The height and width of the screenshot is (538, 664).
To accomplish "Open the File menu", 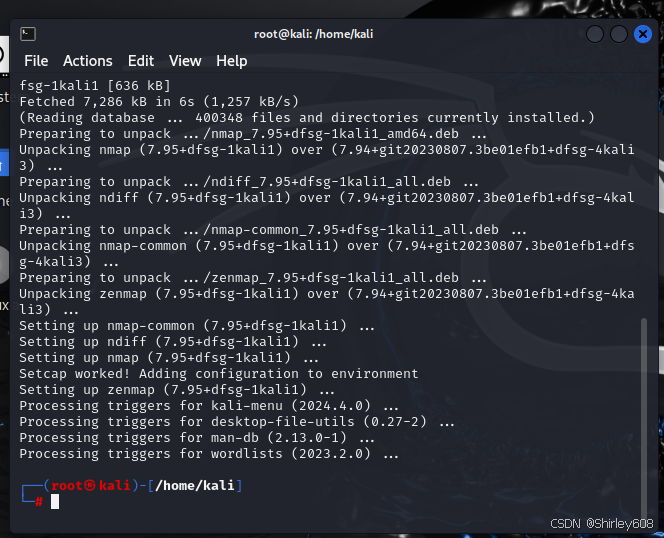I will [x=36, y=61].
